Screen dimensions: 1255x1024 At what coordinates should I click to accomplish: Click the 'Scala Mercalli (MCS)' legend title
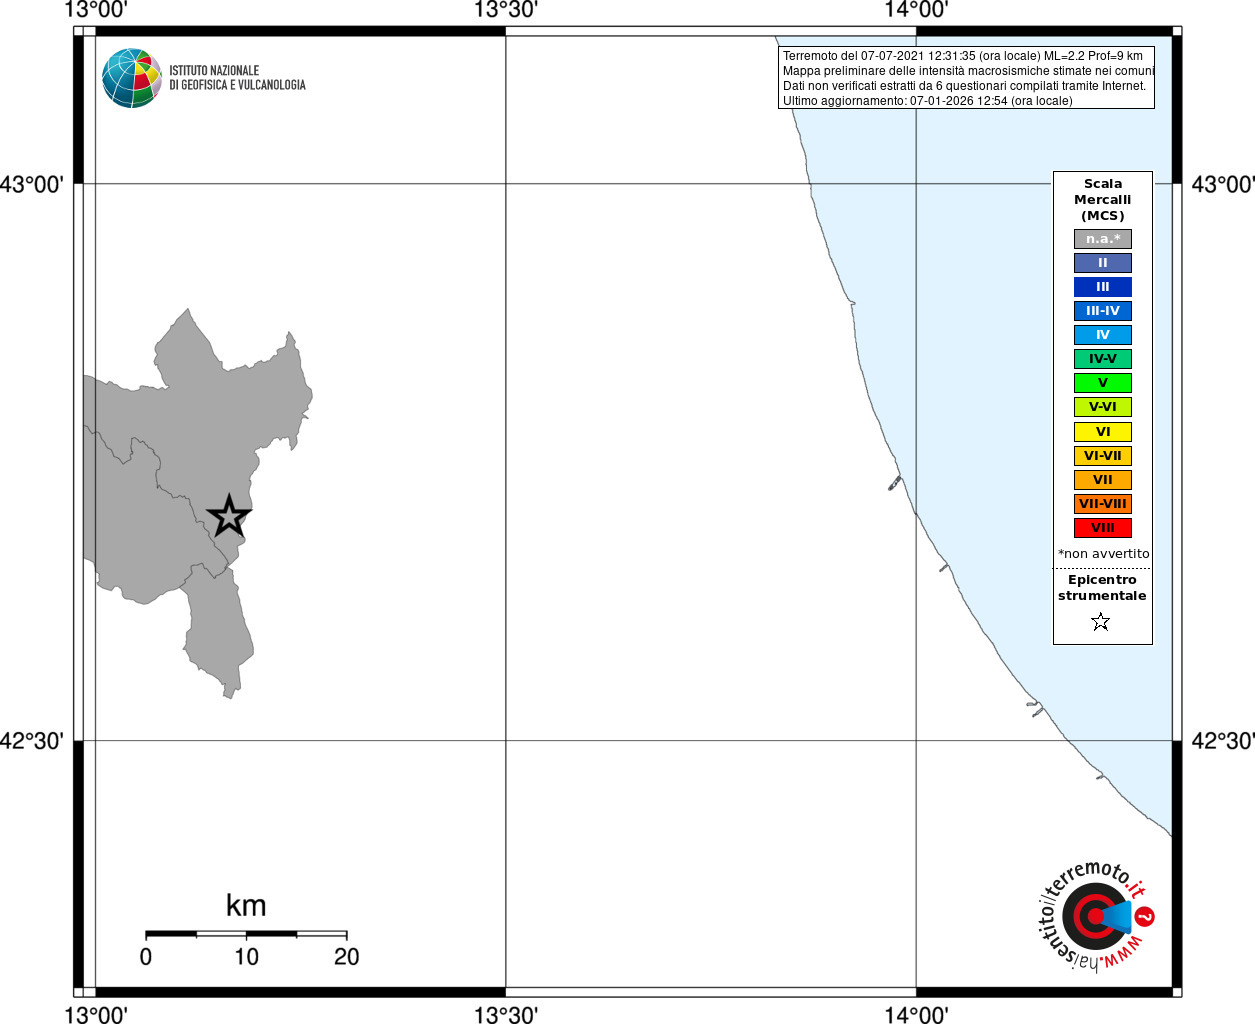[1103, 200]
